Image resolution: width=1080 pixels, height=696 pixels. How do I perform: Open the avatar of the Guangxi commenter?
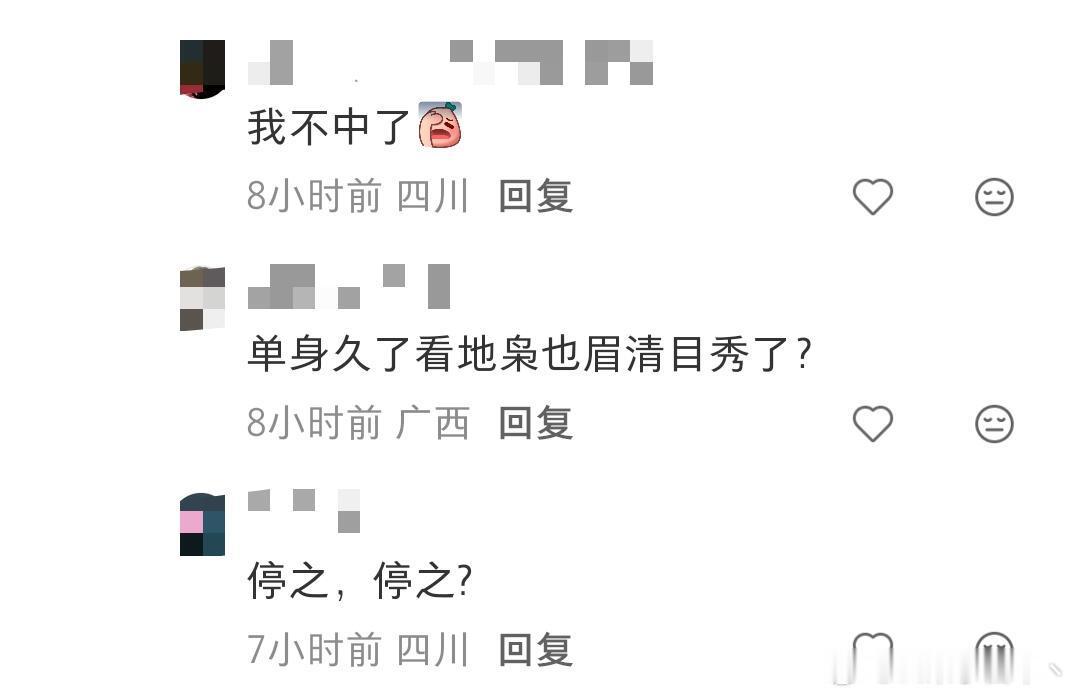[202, 298]
